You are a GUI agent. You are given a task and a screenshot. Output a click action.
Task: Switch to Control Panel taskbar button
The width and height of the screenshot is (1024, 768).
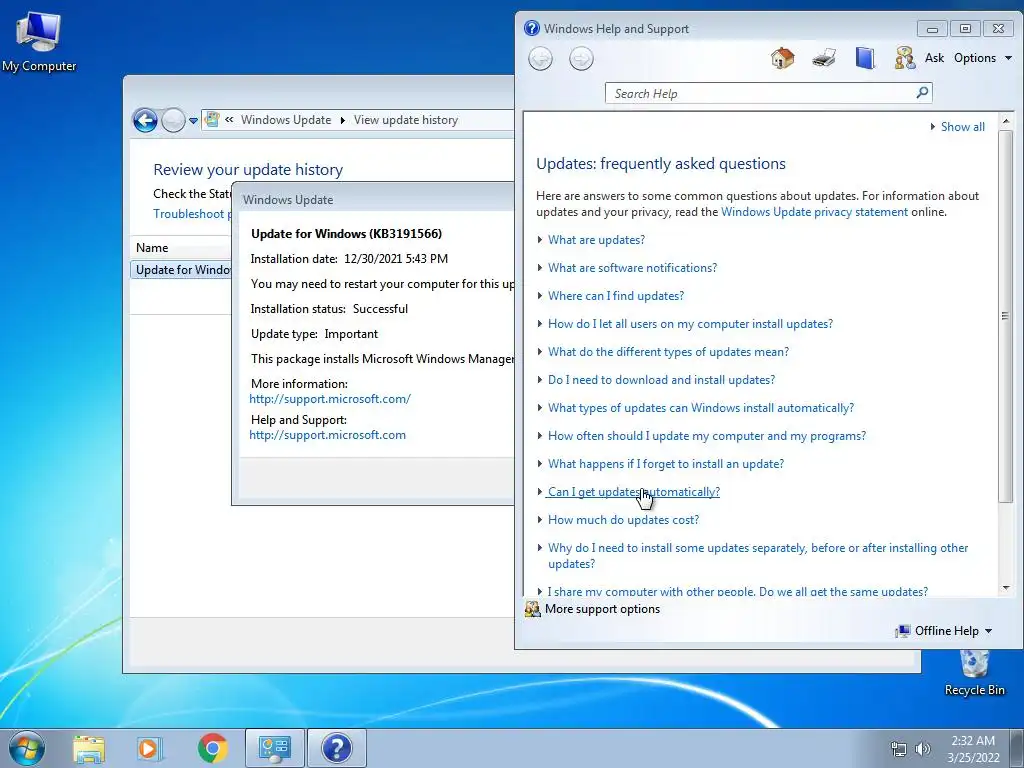(274, 748)
